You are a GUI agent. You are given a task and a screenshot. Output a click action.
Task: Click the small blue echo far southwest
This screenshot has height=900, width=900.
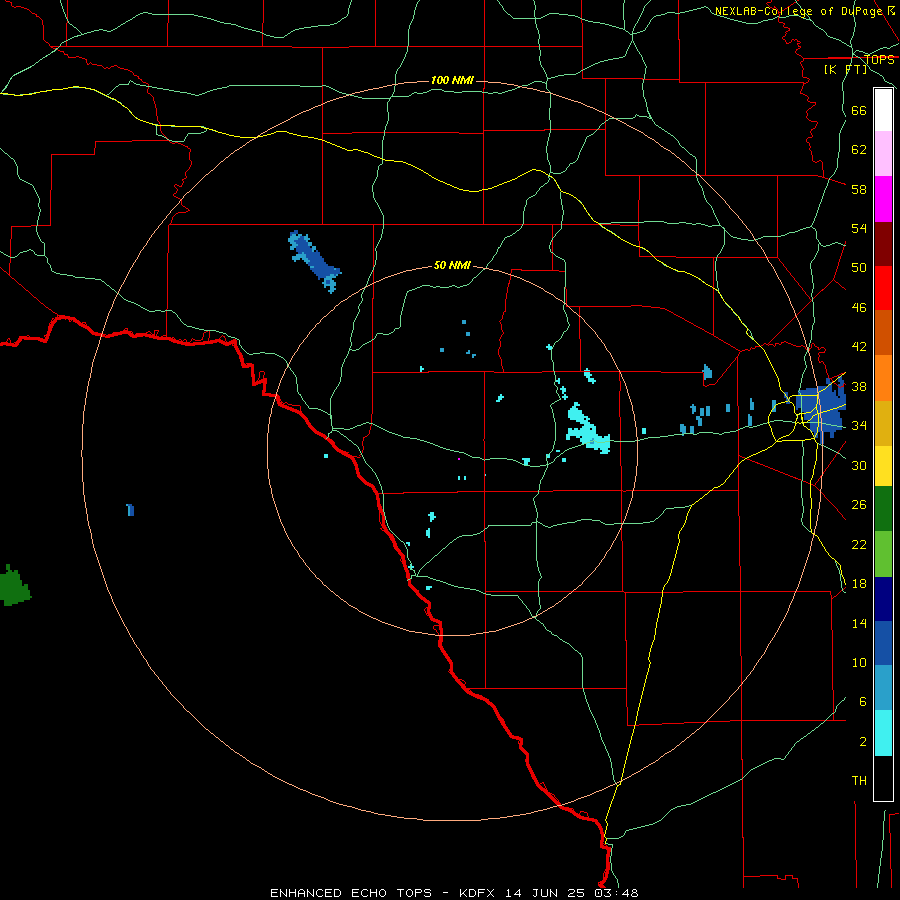pyautogui.click(x=130, y=510)
